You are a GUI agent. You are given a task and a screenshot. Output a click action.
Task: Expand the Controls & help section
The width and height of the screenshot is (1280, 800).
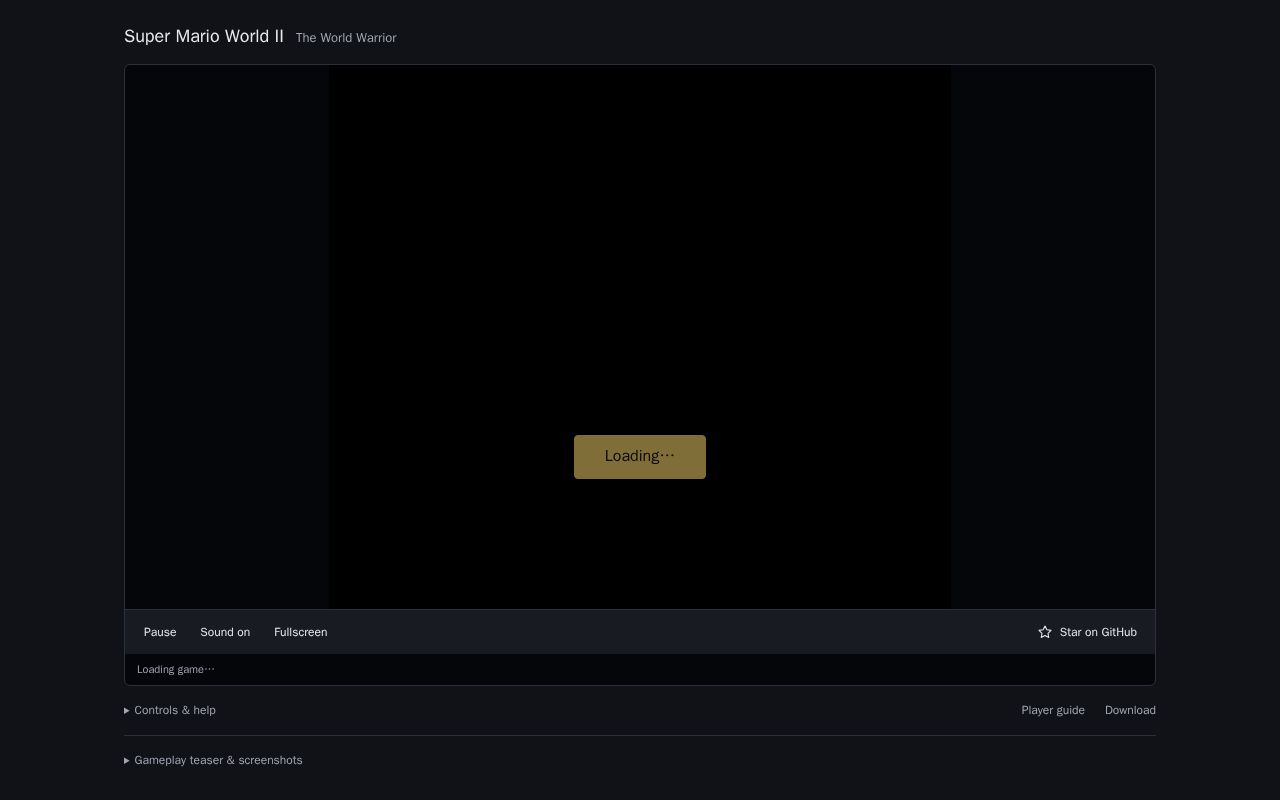click(x=170, y=710)
